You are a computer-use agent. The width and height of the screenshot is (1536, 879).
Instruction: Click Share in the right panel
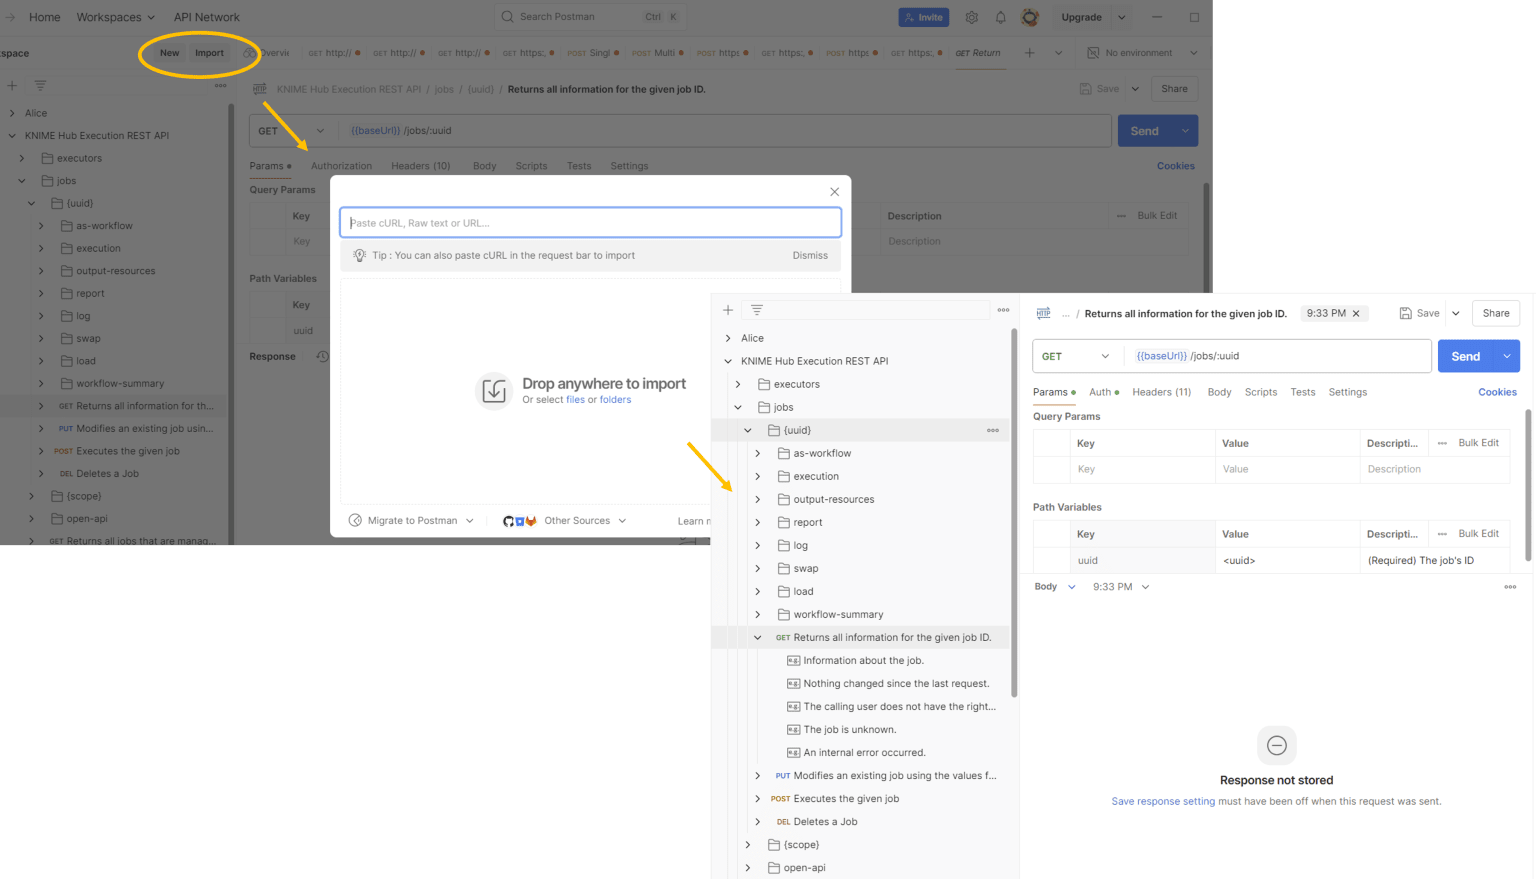tap(1496, 313)
